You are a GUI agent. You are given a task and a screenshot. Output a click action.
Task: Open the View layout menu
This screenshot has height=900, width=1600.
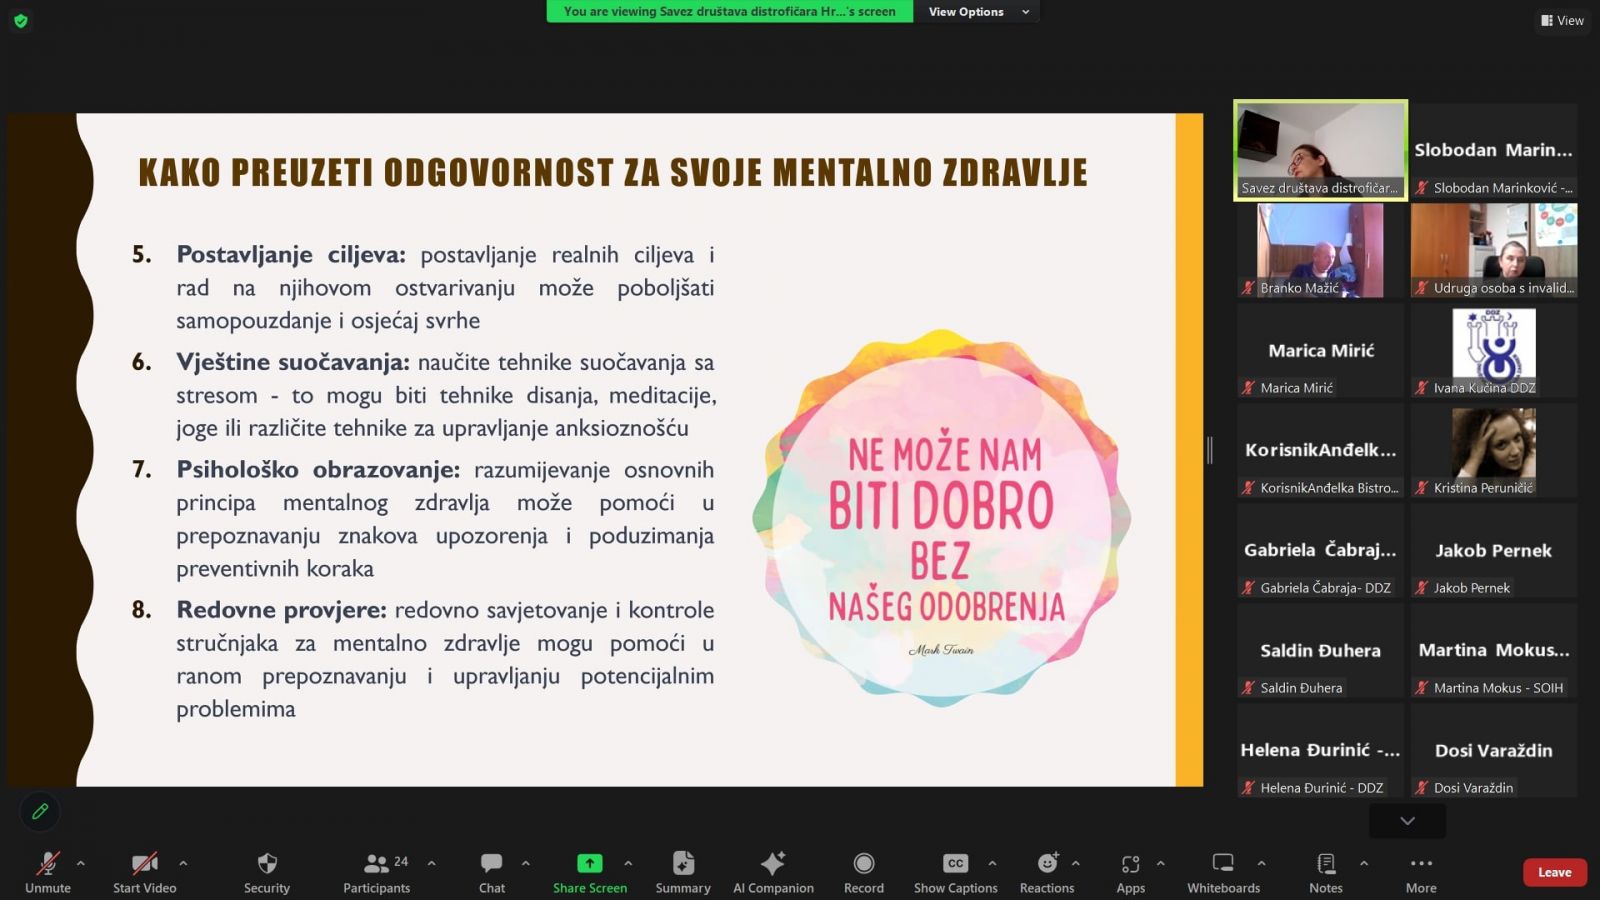tap(1562, 20)
